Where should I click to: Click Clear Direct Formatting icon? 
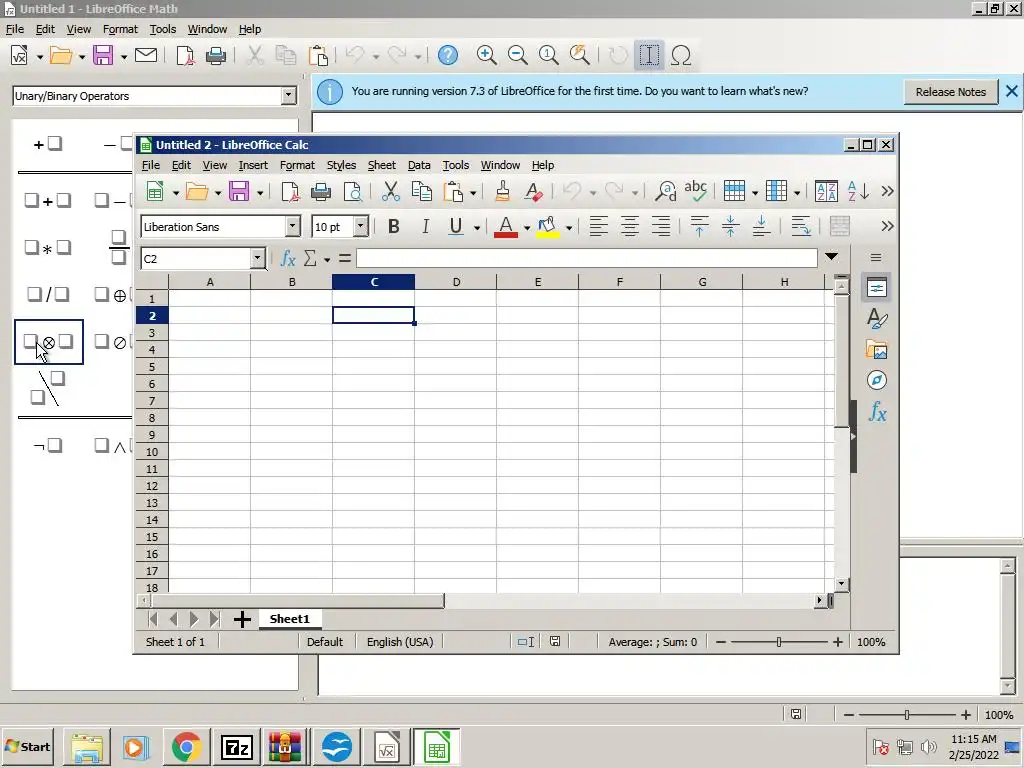click(533, 191)
